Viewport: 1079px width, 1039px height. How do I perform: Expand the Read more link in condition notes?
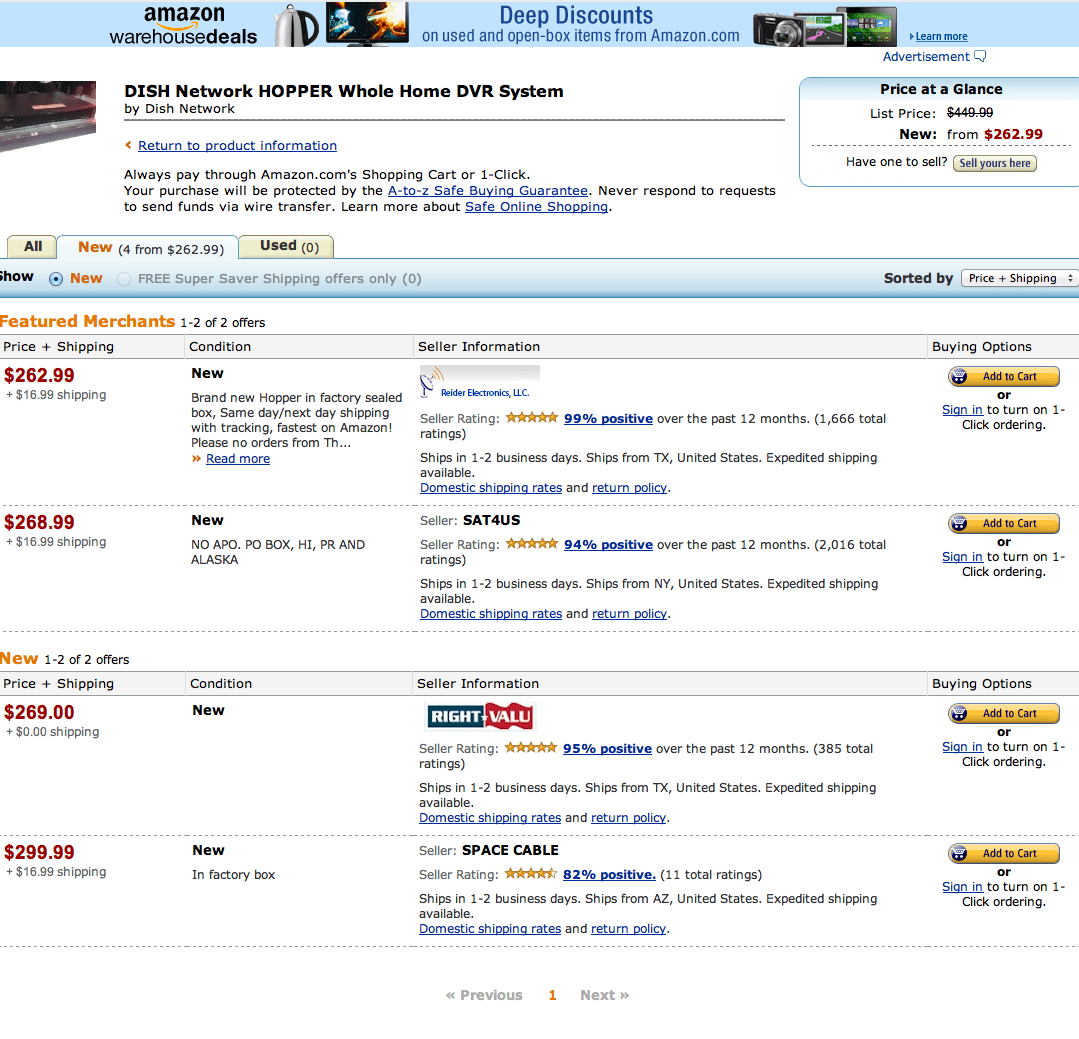237,459
